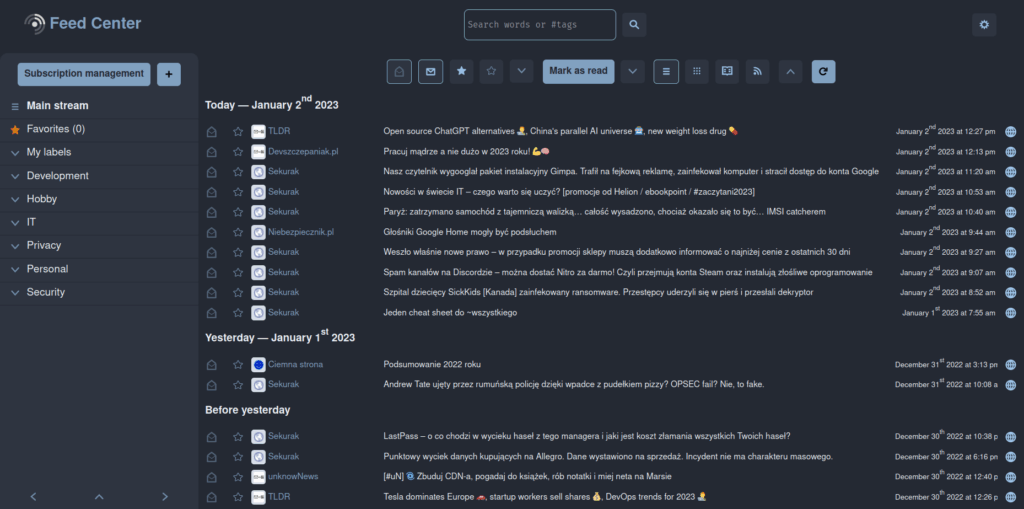Click Niebezpiecznik.pl feed favicon
Screen dimensions: 1024x509
point(258,232)
